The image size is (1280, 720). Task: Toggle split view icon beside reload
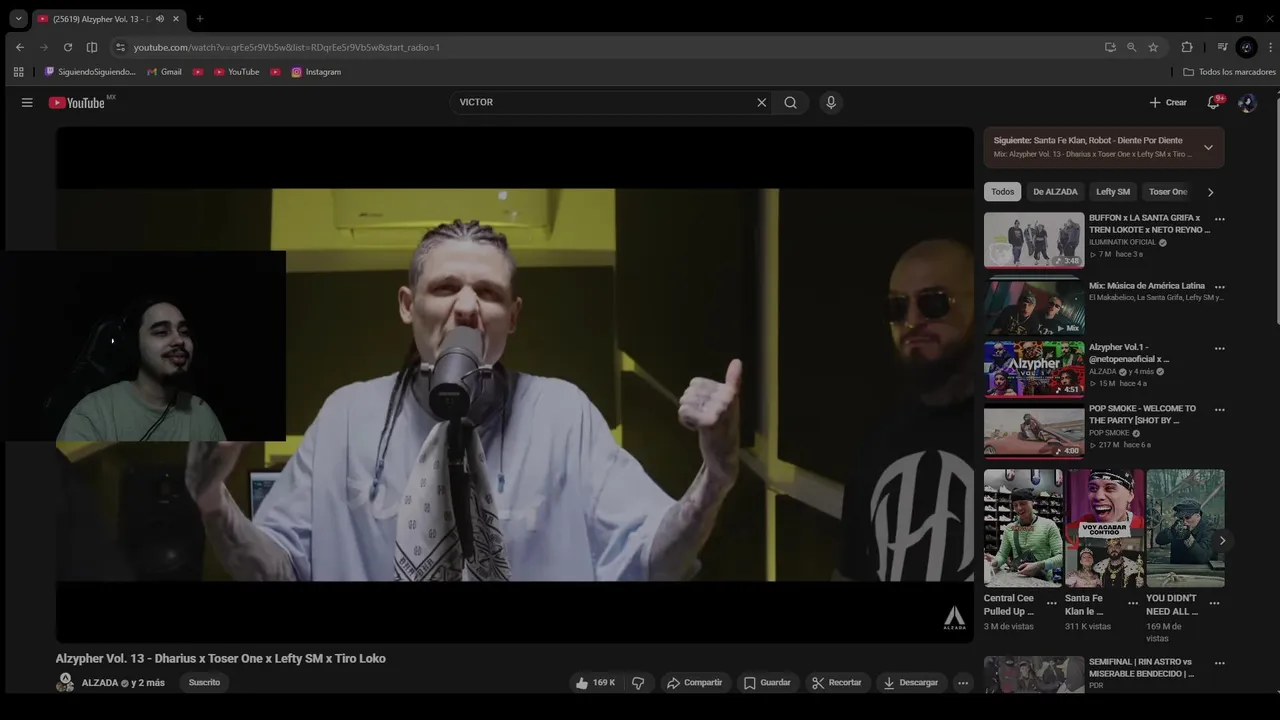click(x=92, y=47)
